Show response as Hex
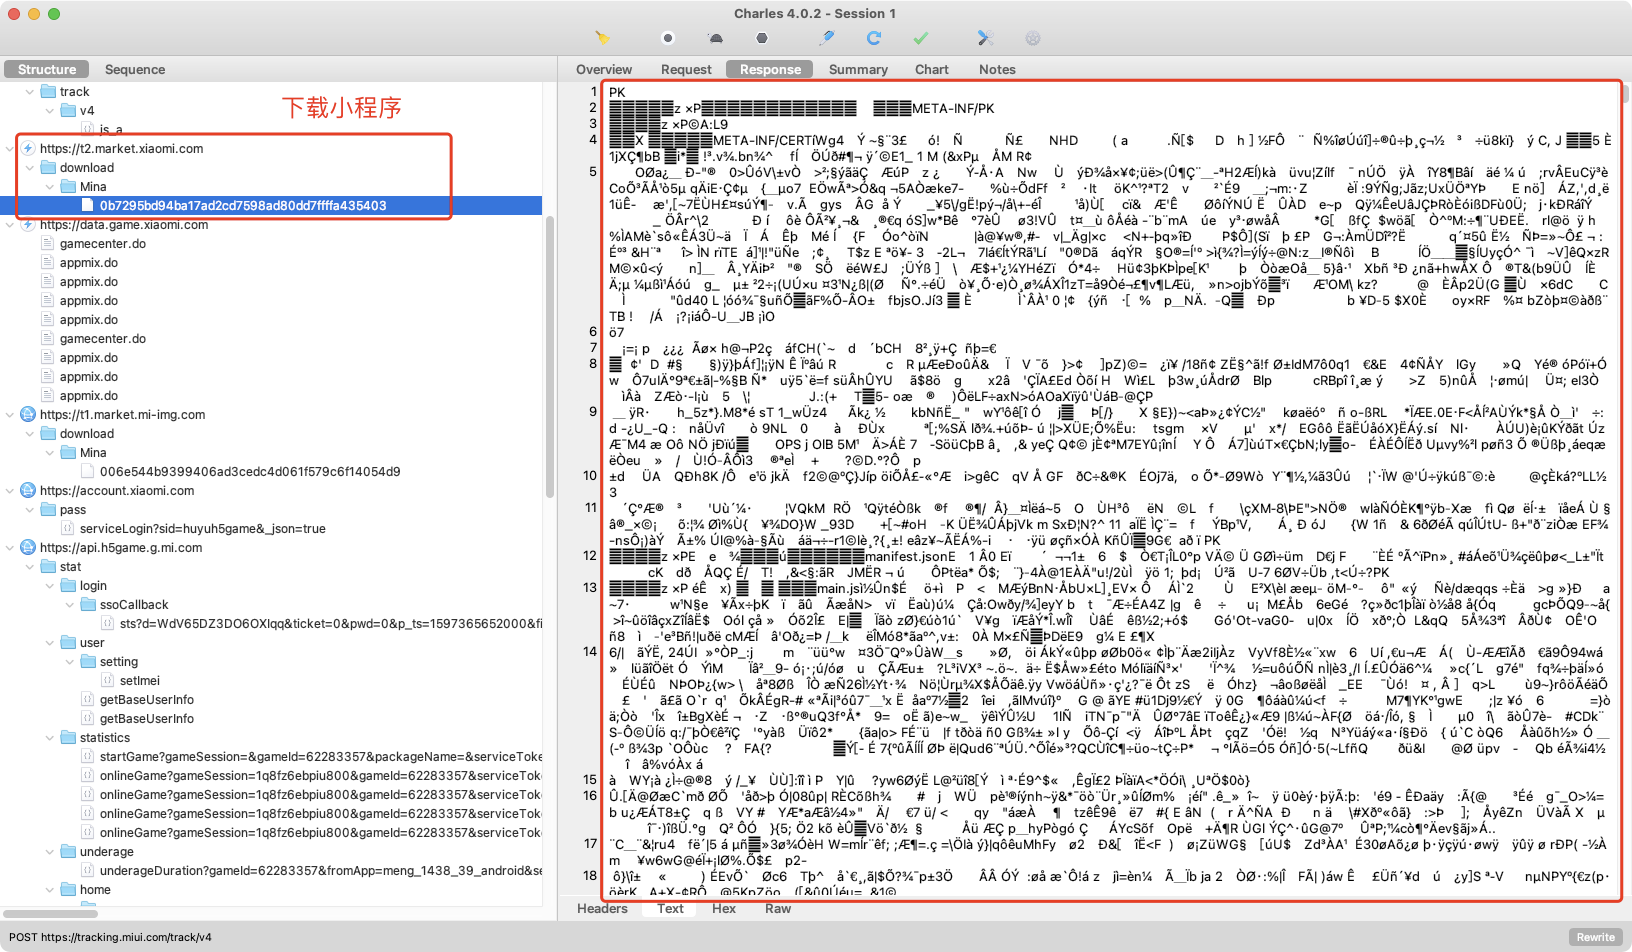Image resolution: width=1632 pixels, height=952 pixels. click(x=724, y=909)
